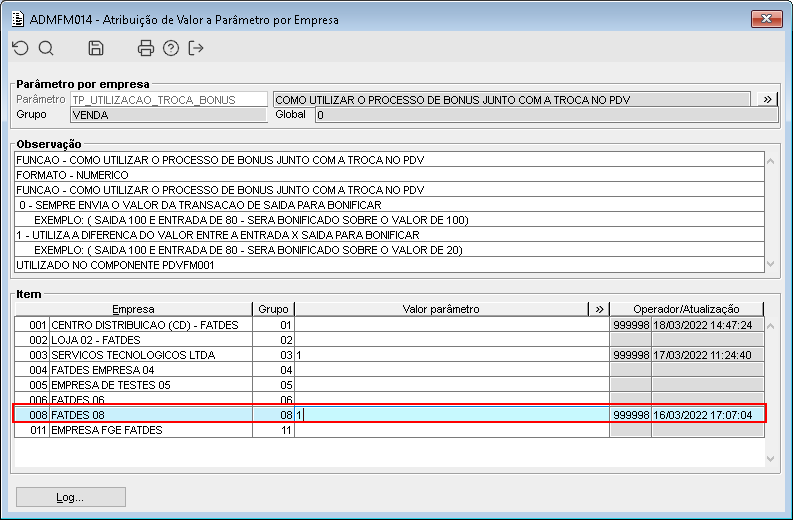Close the ADMFM014 window
793x520 pixels.
tap(766, 19)
